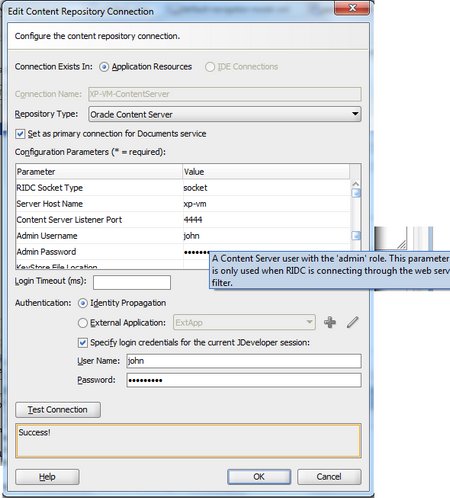The image size is (450, 498).
Task: Click the Parameter column header
Action: click(99, 172)
